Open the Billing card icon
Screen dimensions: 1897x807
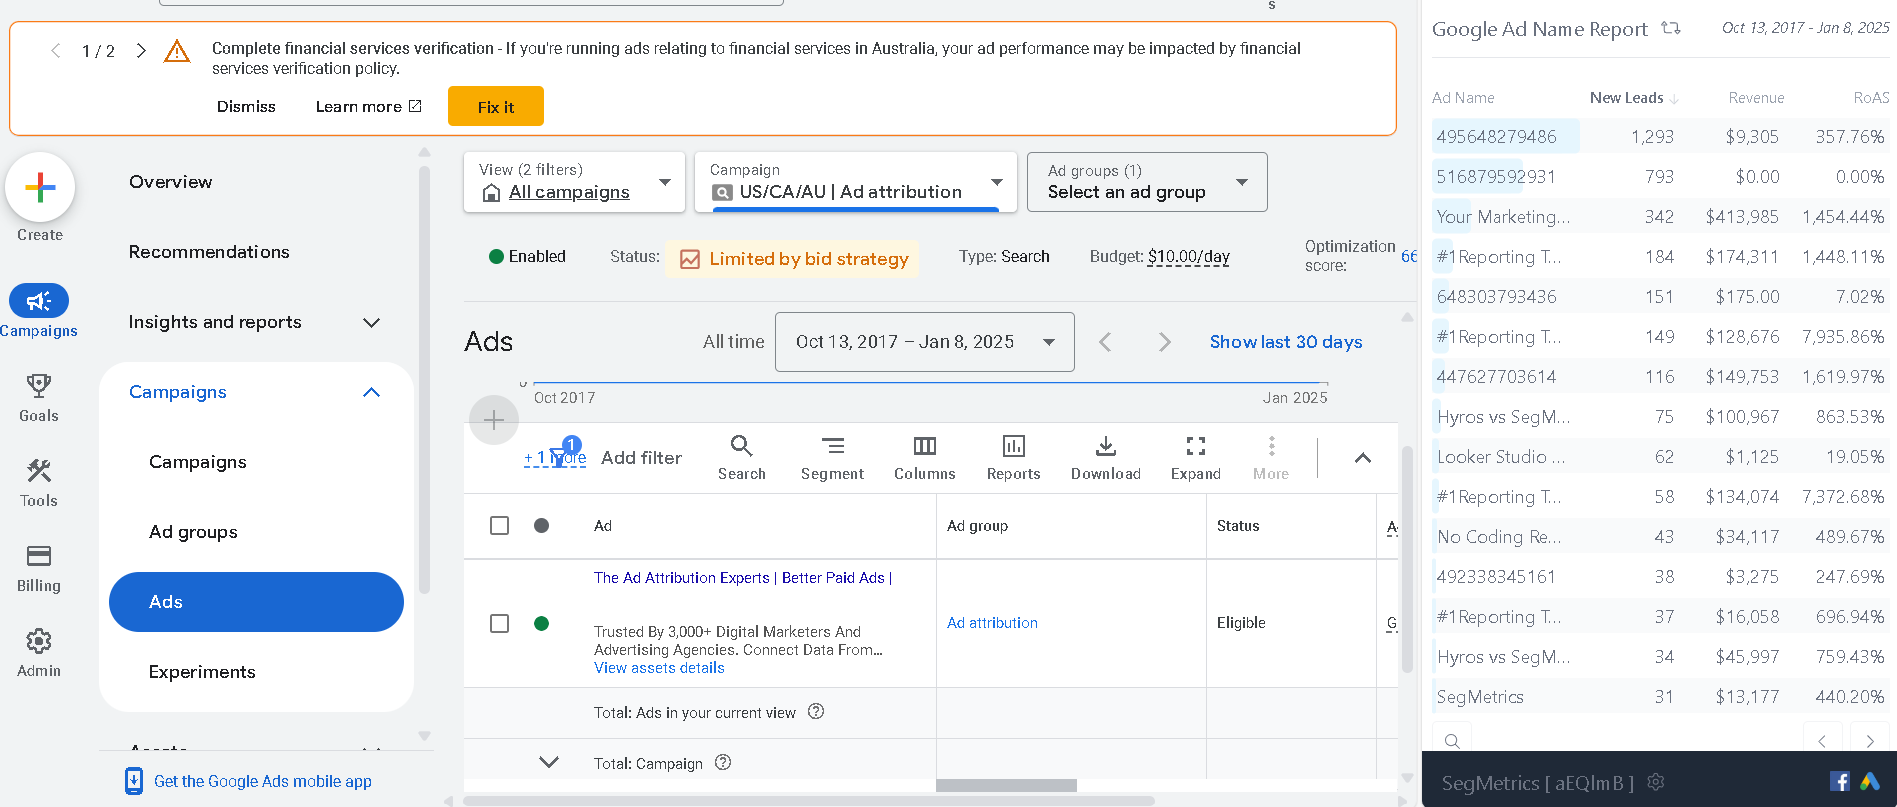(x=39, y=556)
